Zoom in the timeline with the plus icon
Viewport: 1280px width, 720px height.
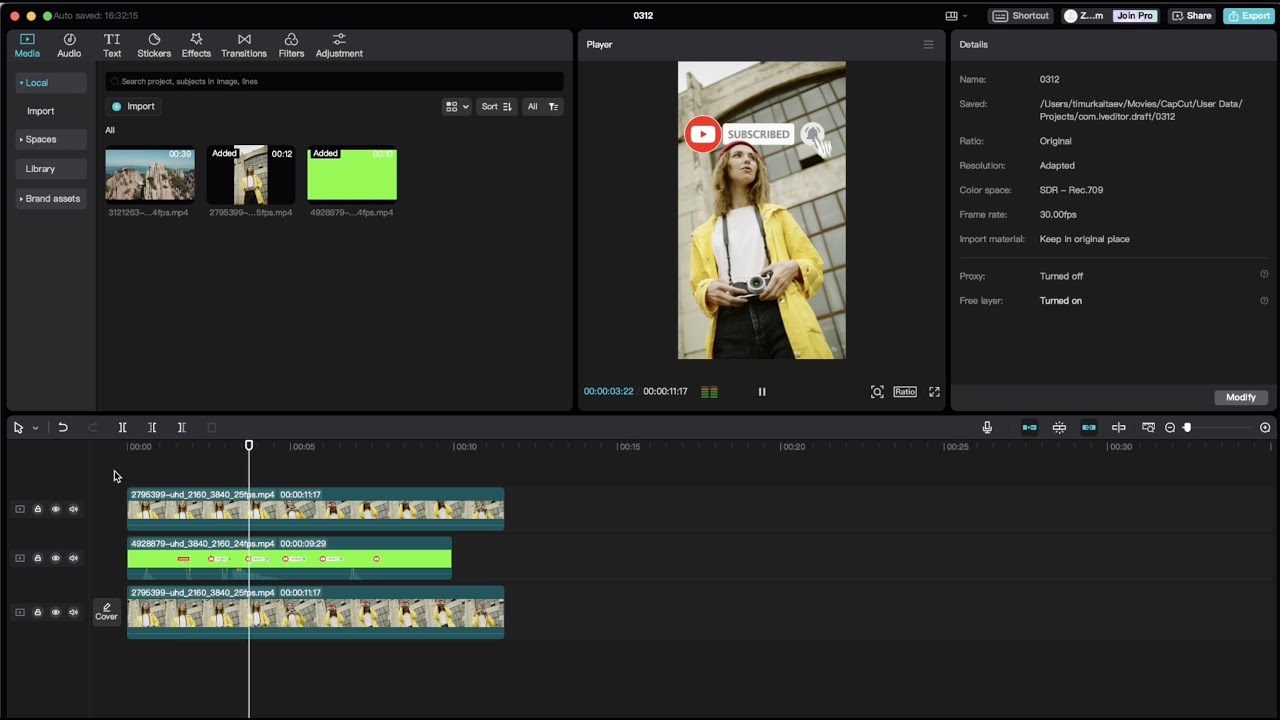click(1265, 427)
